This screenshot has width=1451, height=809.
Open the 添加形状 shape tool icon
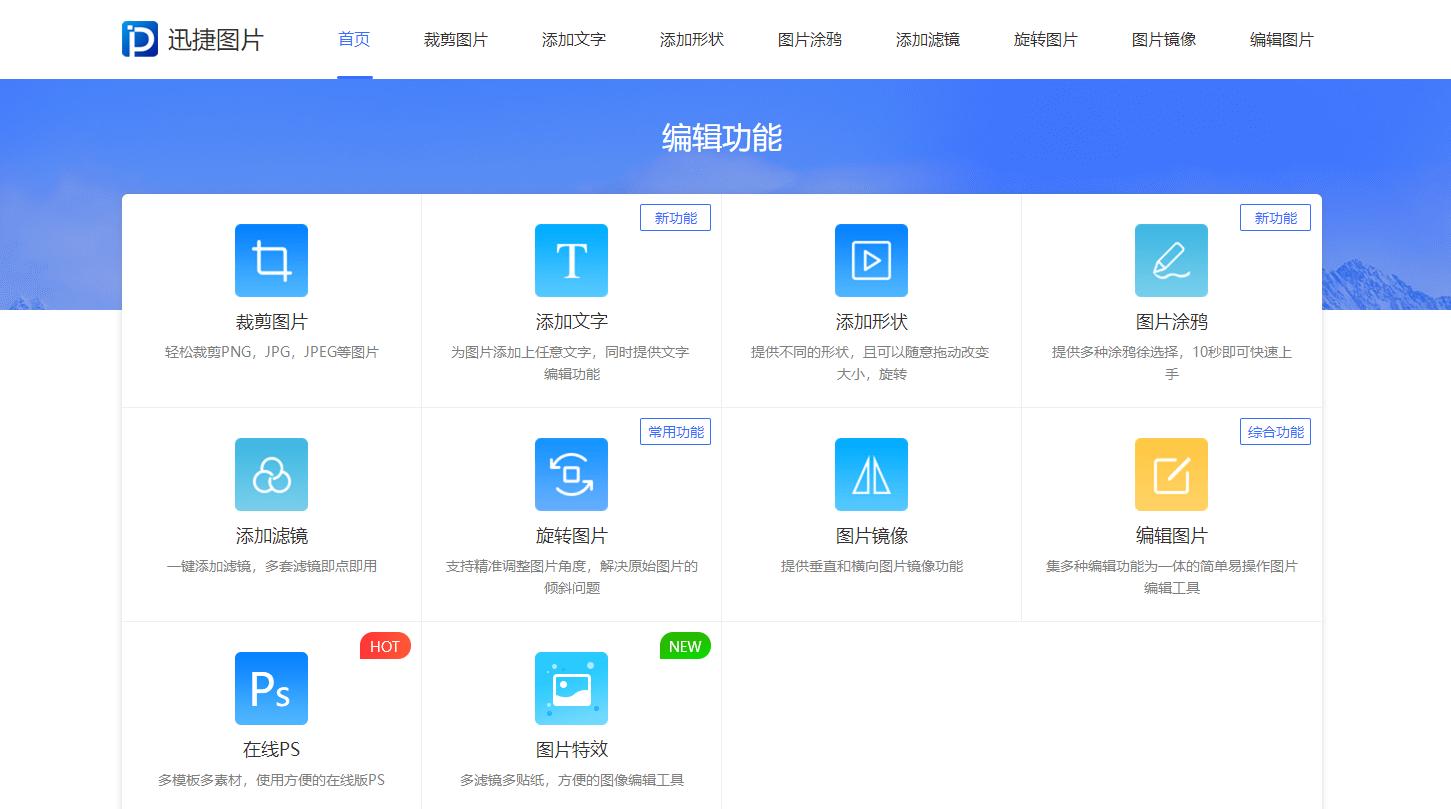tap(871, 260)
